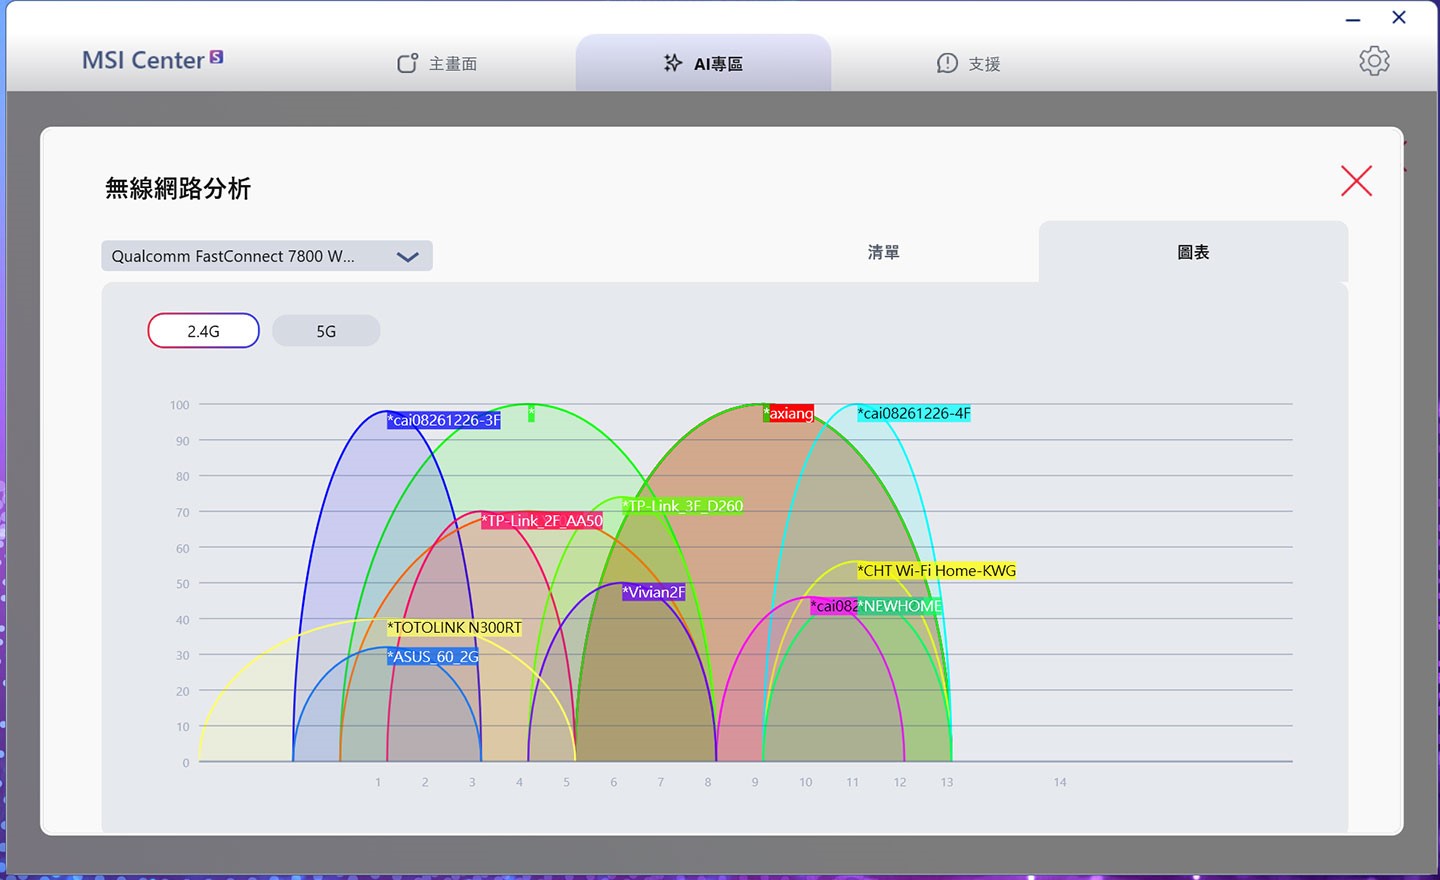Close the wireless network analysis panel
The height and width of the screenshot is (880, 1440).
coord(1356,181)
